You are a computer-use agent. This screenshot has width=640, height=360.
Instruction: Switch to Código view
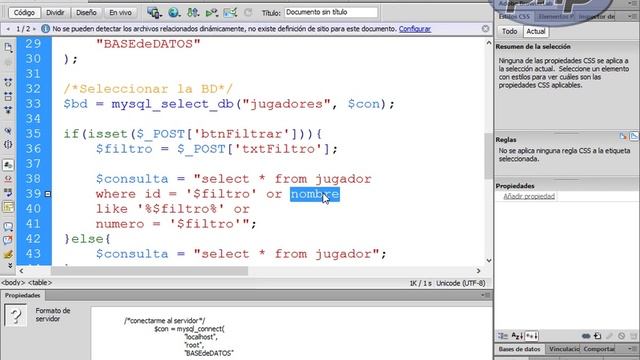point(24,13)
